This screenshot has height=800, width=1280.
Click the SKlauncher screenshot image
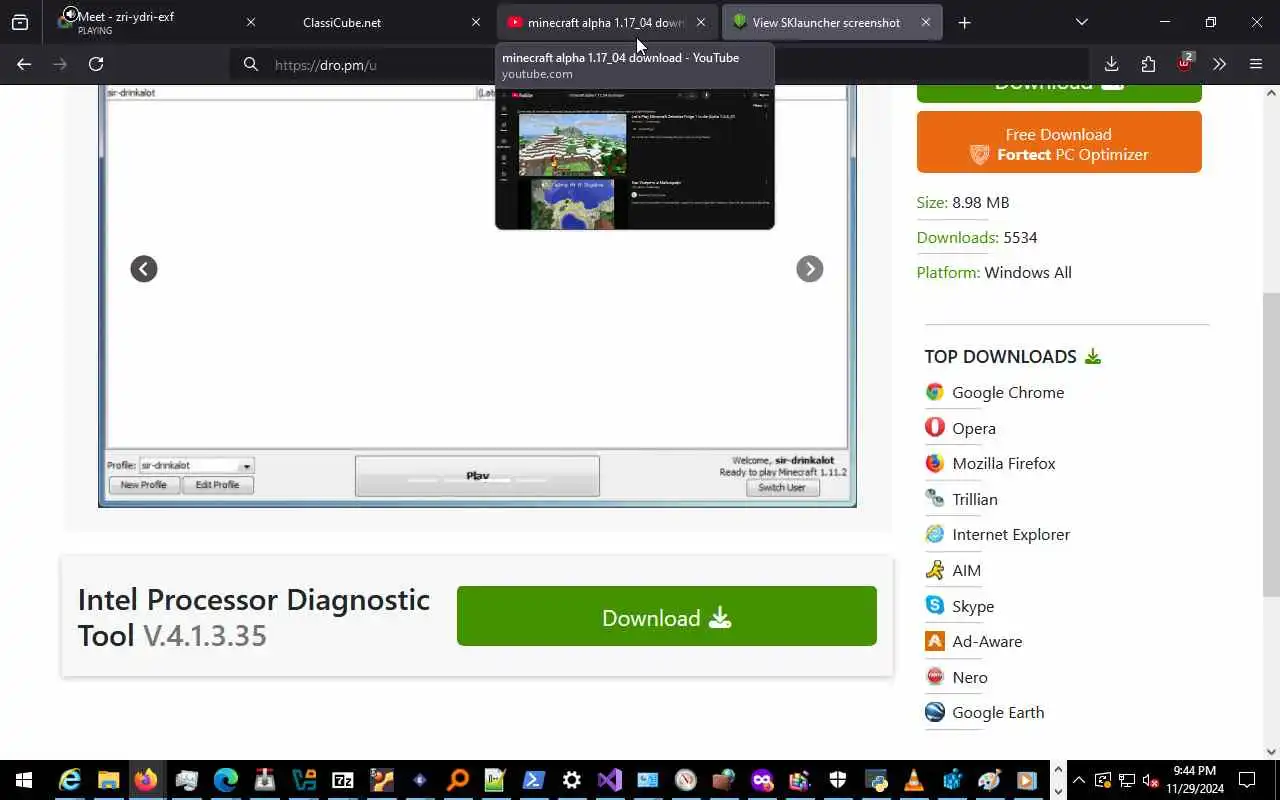coord(477,296)
